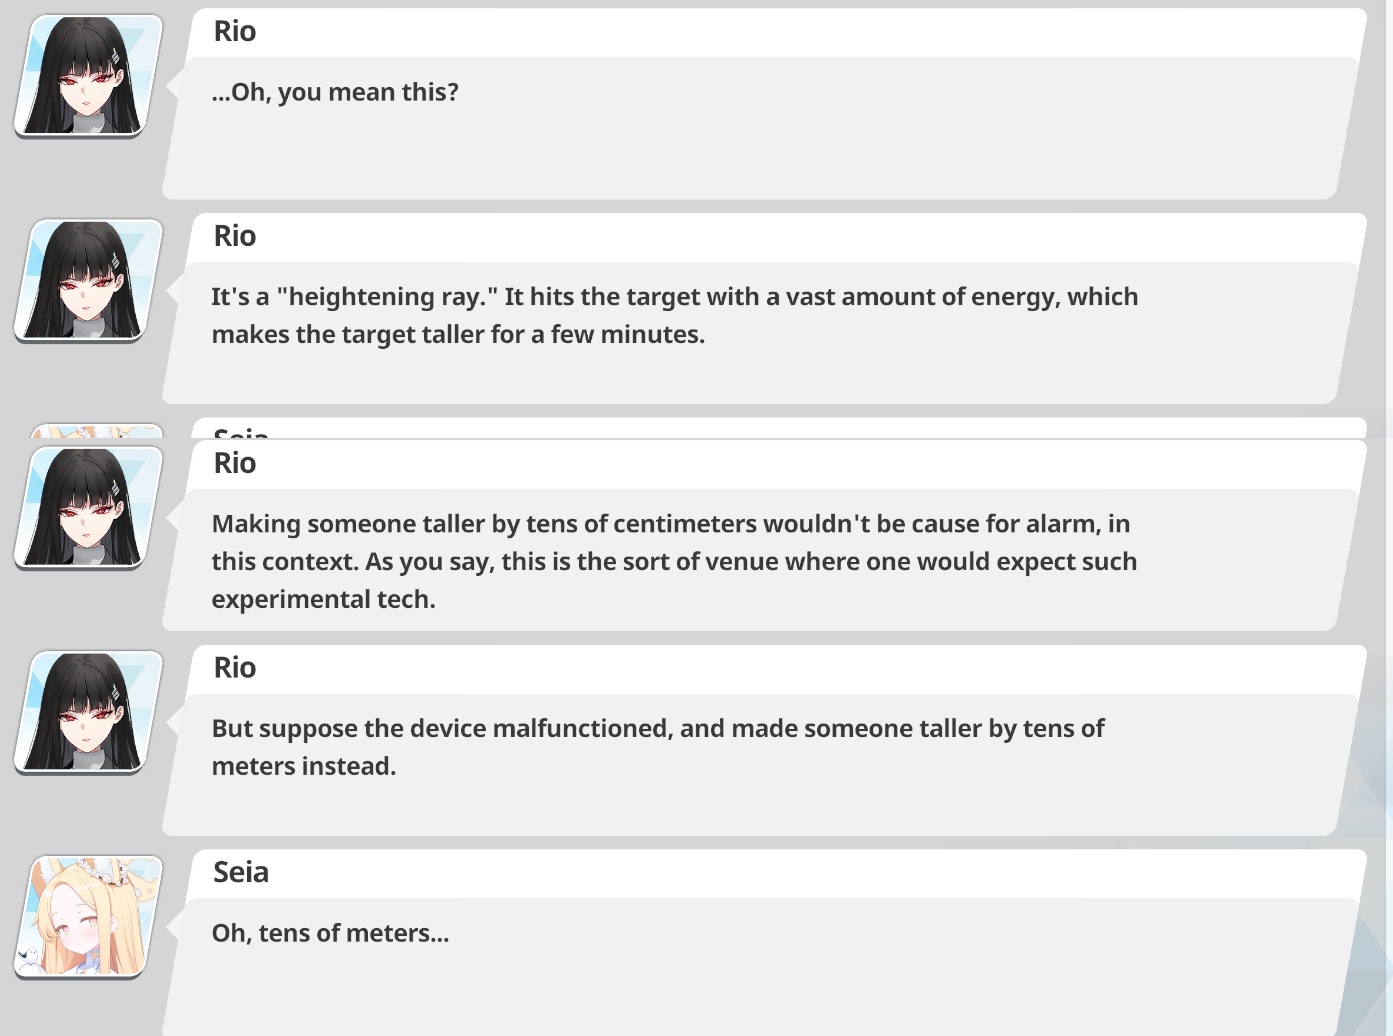Viewport: 1393px width, 1036px height.
Task: Select Seia's "Oh, tens of meters..." dialogue text
Action: [330, 933]
